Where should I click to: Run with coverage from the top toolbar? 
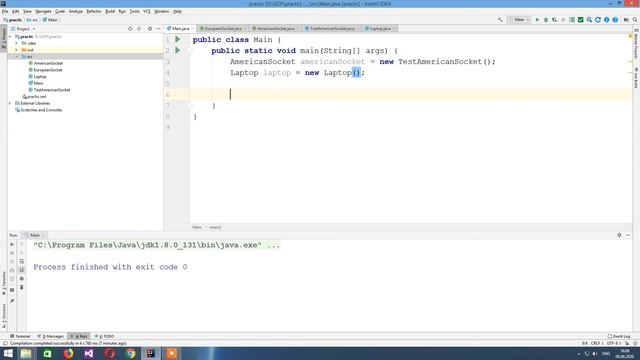(554, 20)
